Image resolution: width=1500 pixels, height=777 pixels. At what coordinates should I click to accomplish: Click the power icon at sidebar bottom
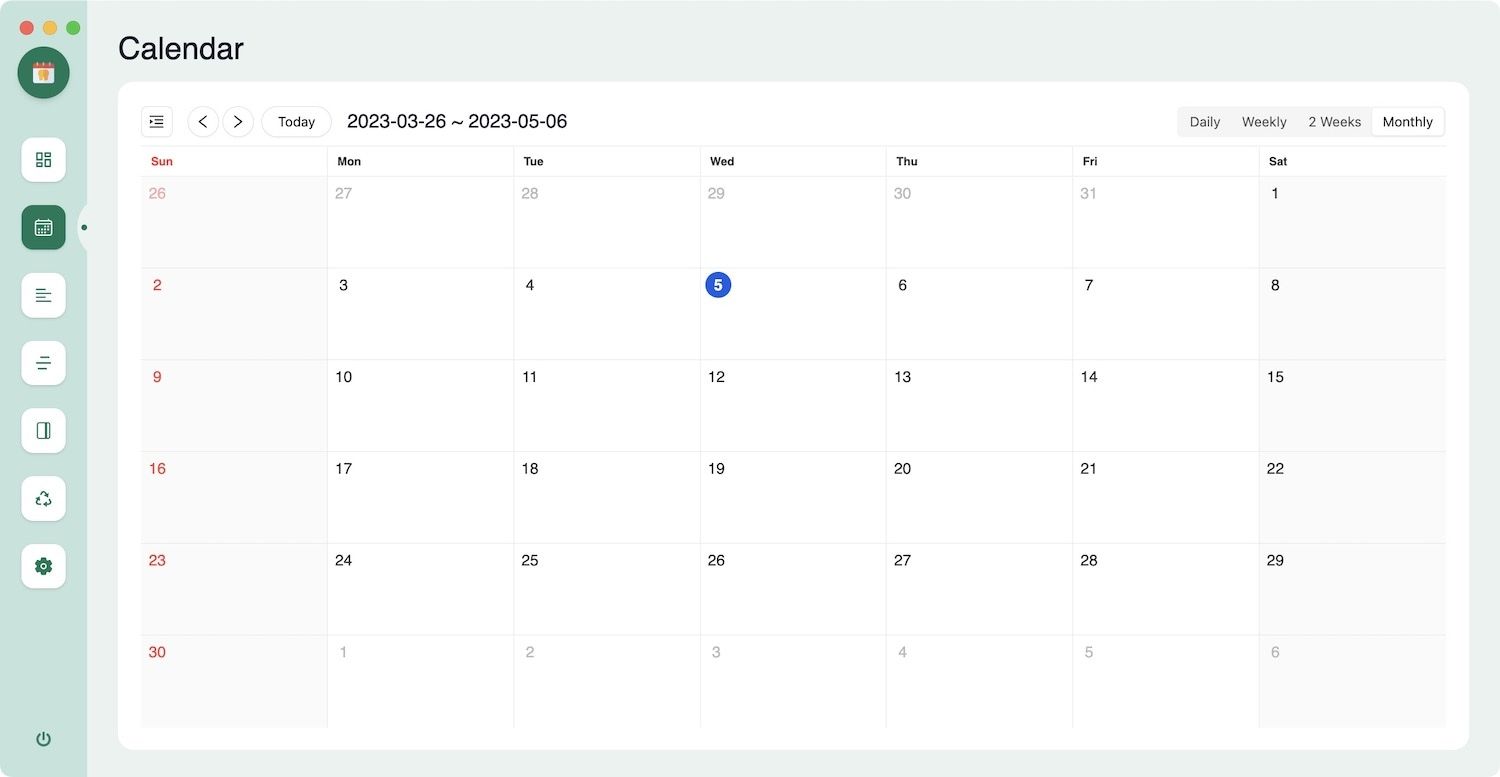tap(43, 739)
